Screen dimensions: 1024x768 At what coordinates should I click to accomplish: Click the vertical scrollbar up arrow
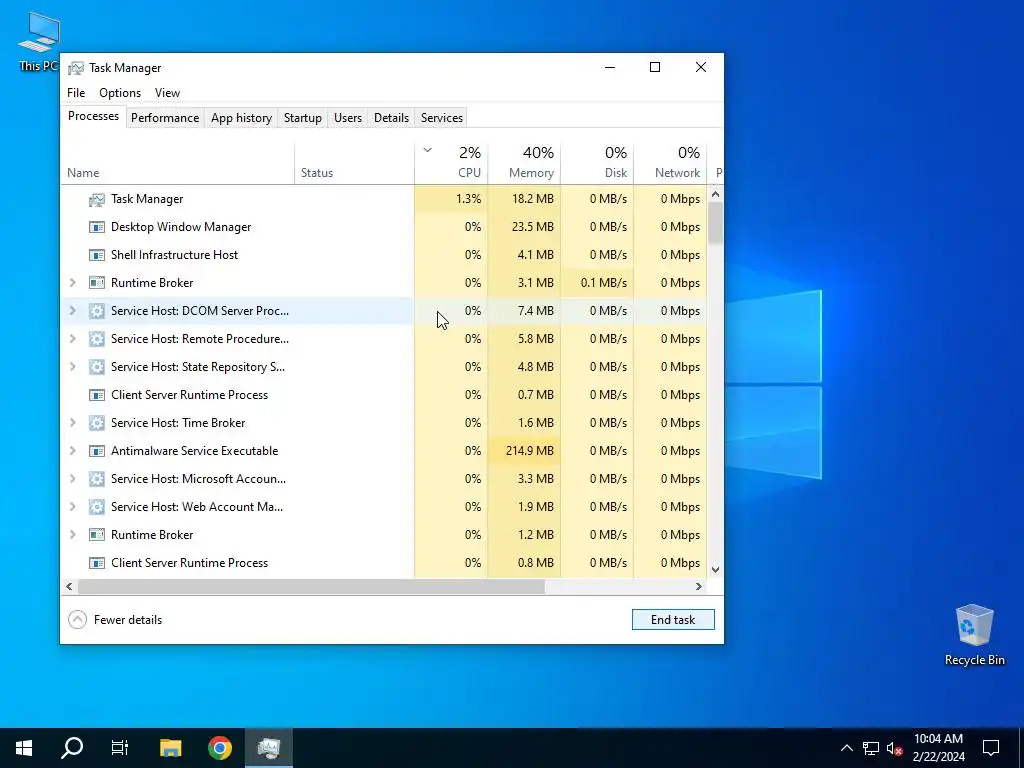715,194
